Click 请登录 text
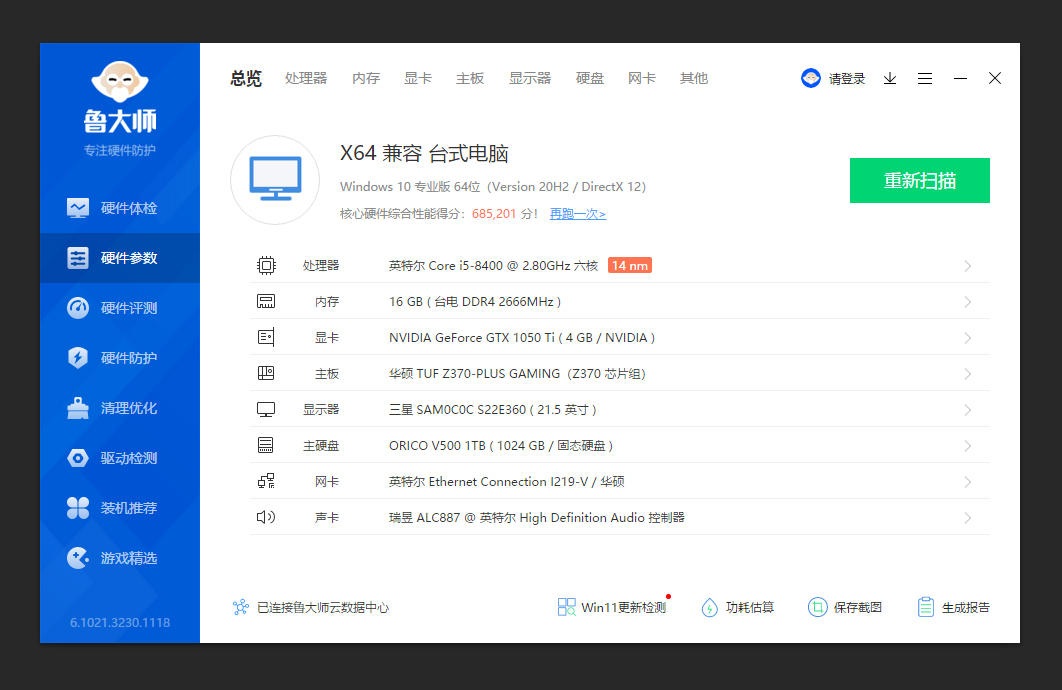The height and width of the screenshot is (690, 1062). pos(847,79)
